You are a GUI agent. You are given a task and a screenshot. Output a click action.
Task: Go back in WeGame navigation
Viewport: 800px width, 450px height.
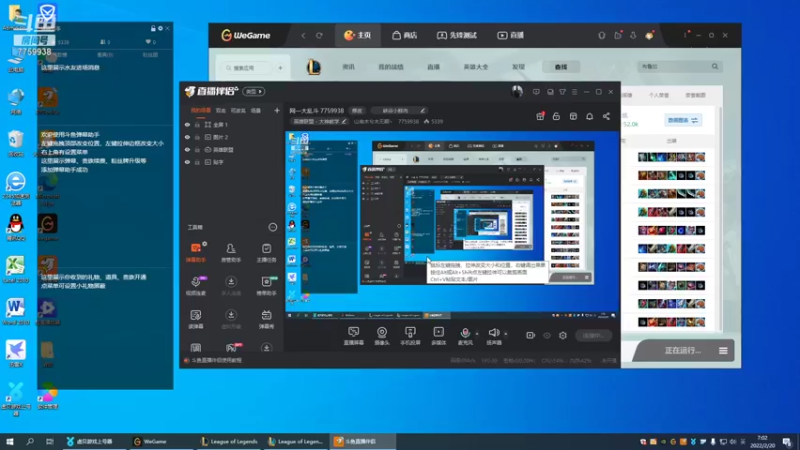303,35
